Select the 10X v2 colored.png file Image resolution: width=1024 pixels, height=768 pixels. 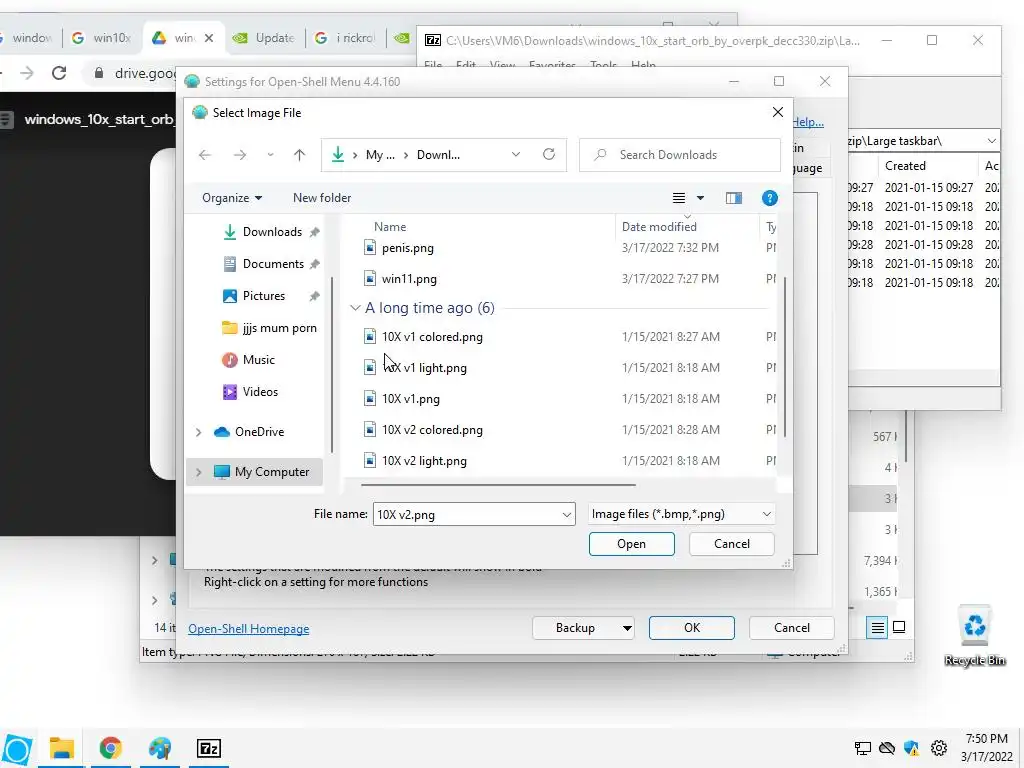pos(432,430)
